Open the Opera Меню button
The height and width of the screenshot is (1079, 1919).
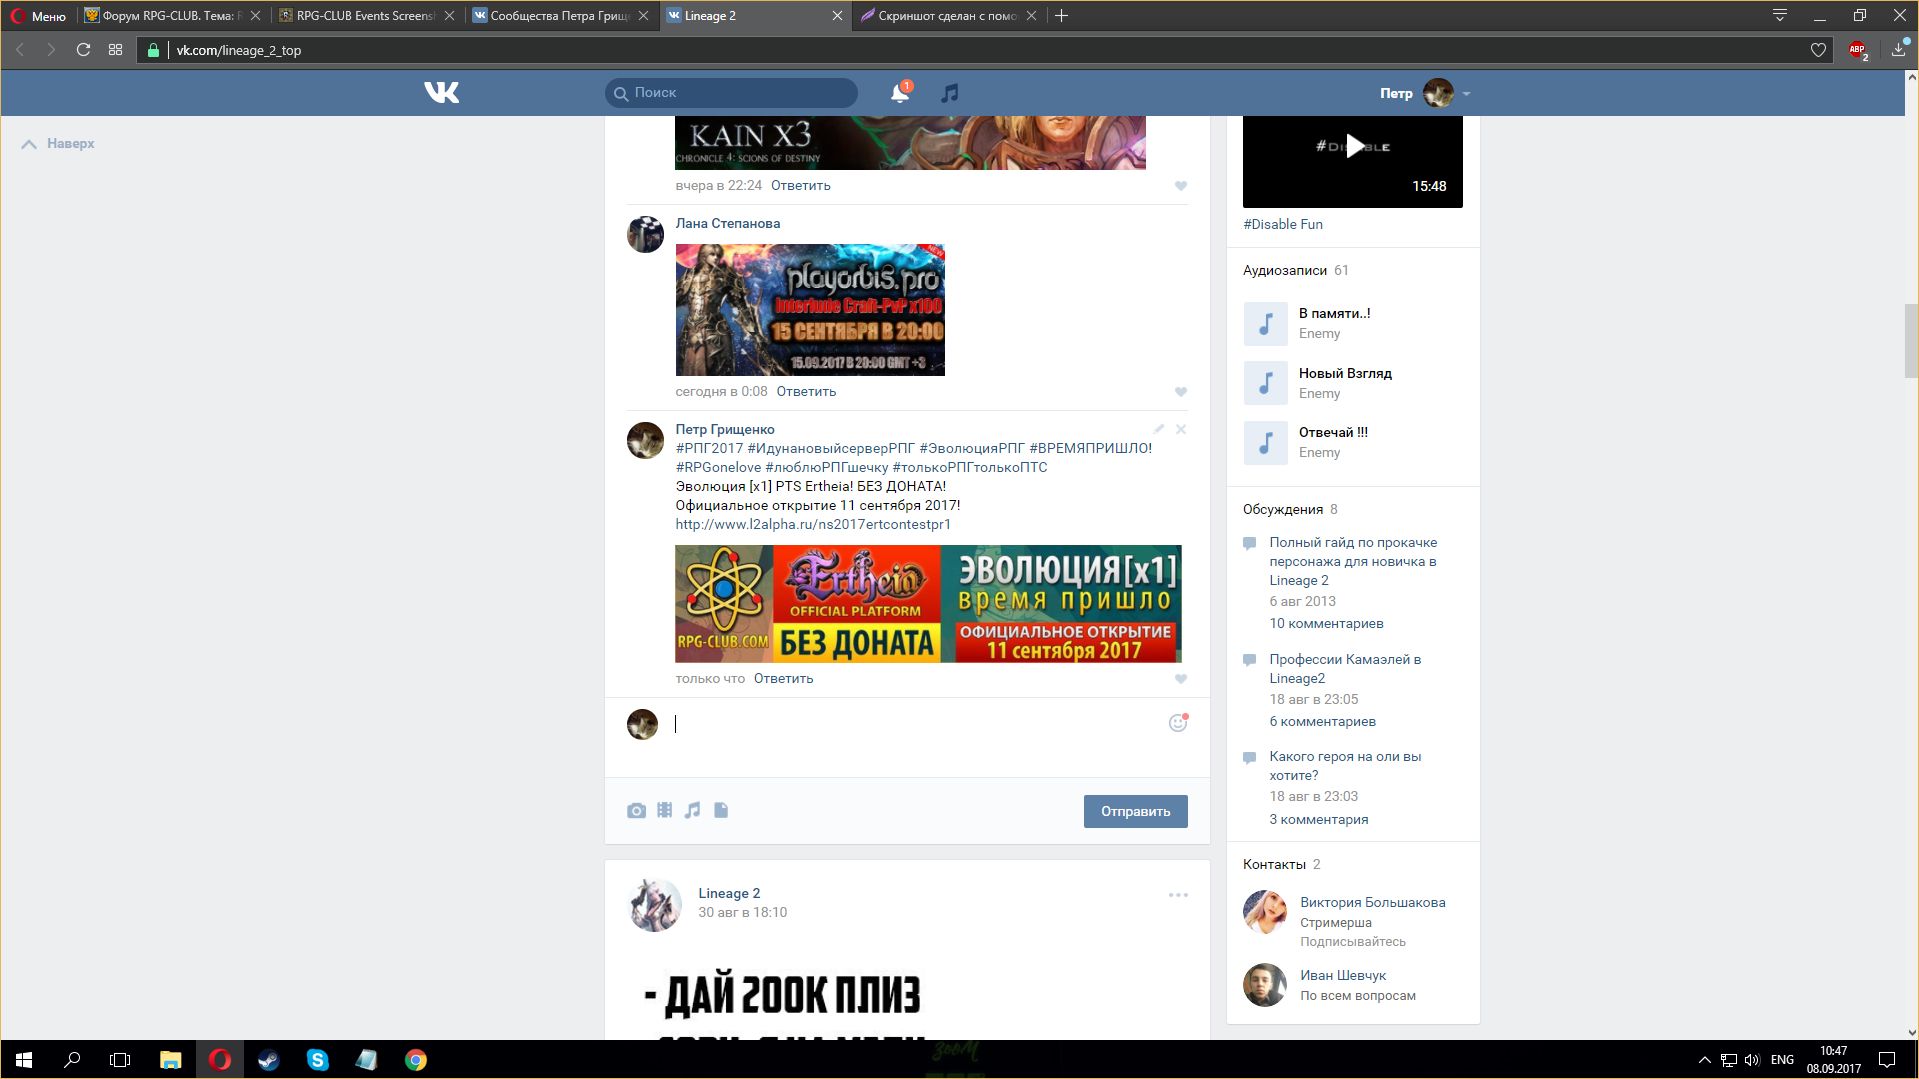[x=39, y=16]
